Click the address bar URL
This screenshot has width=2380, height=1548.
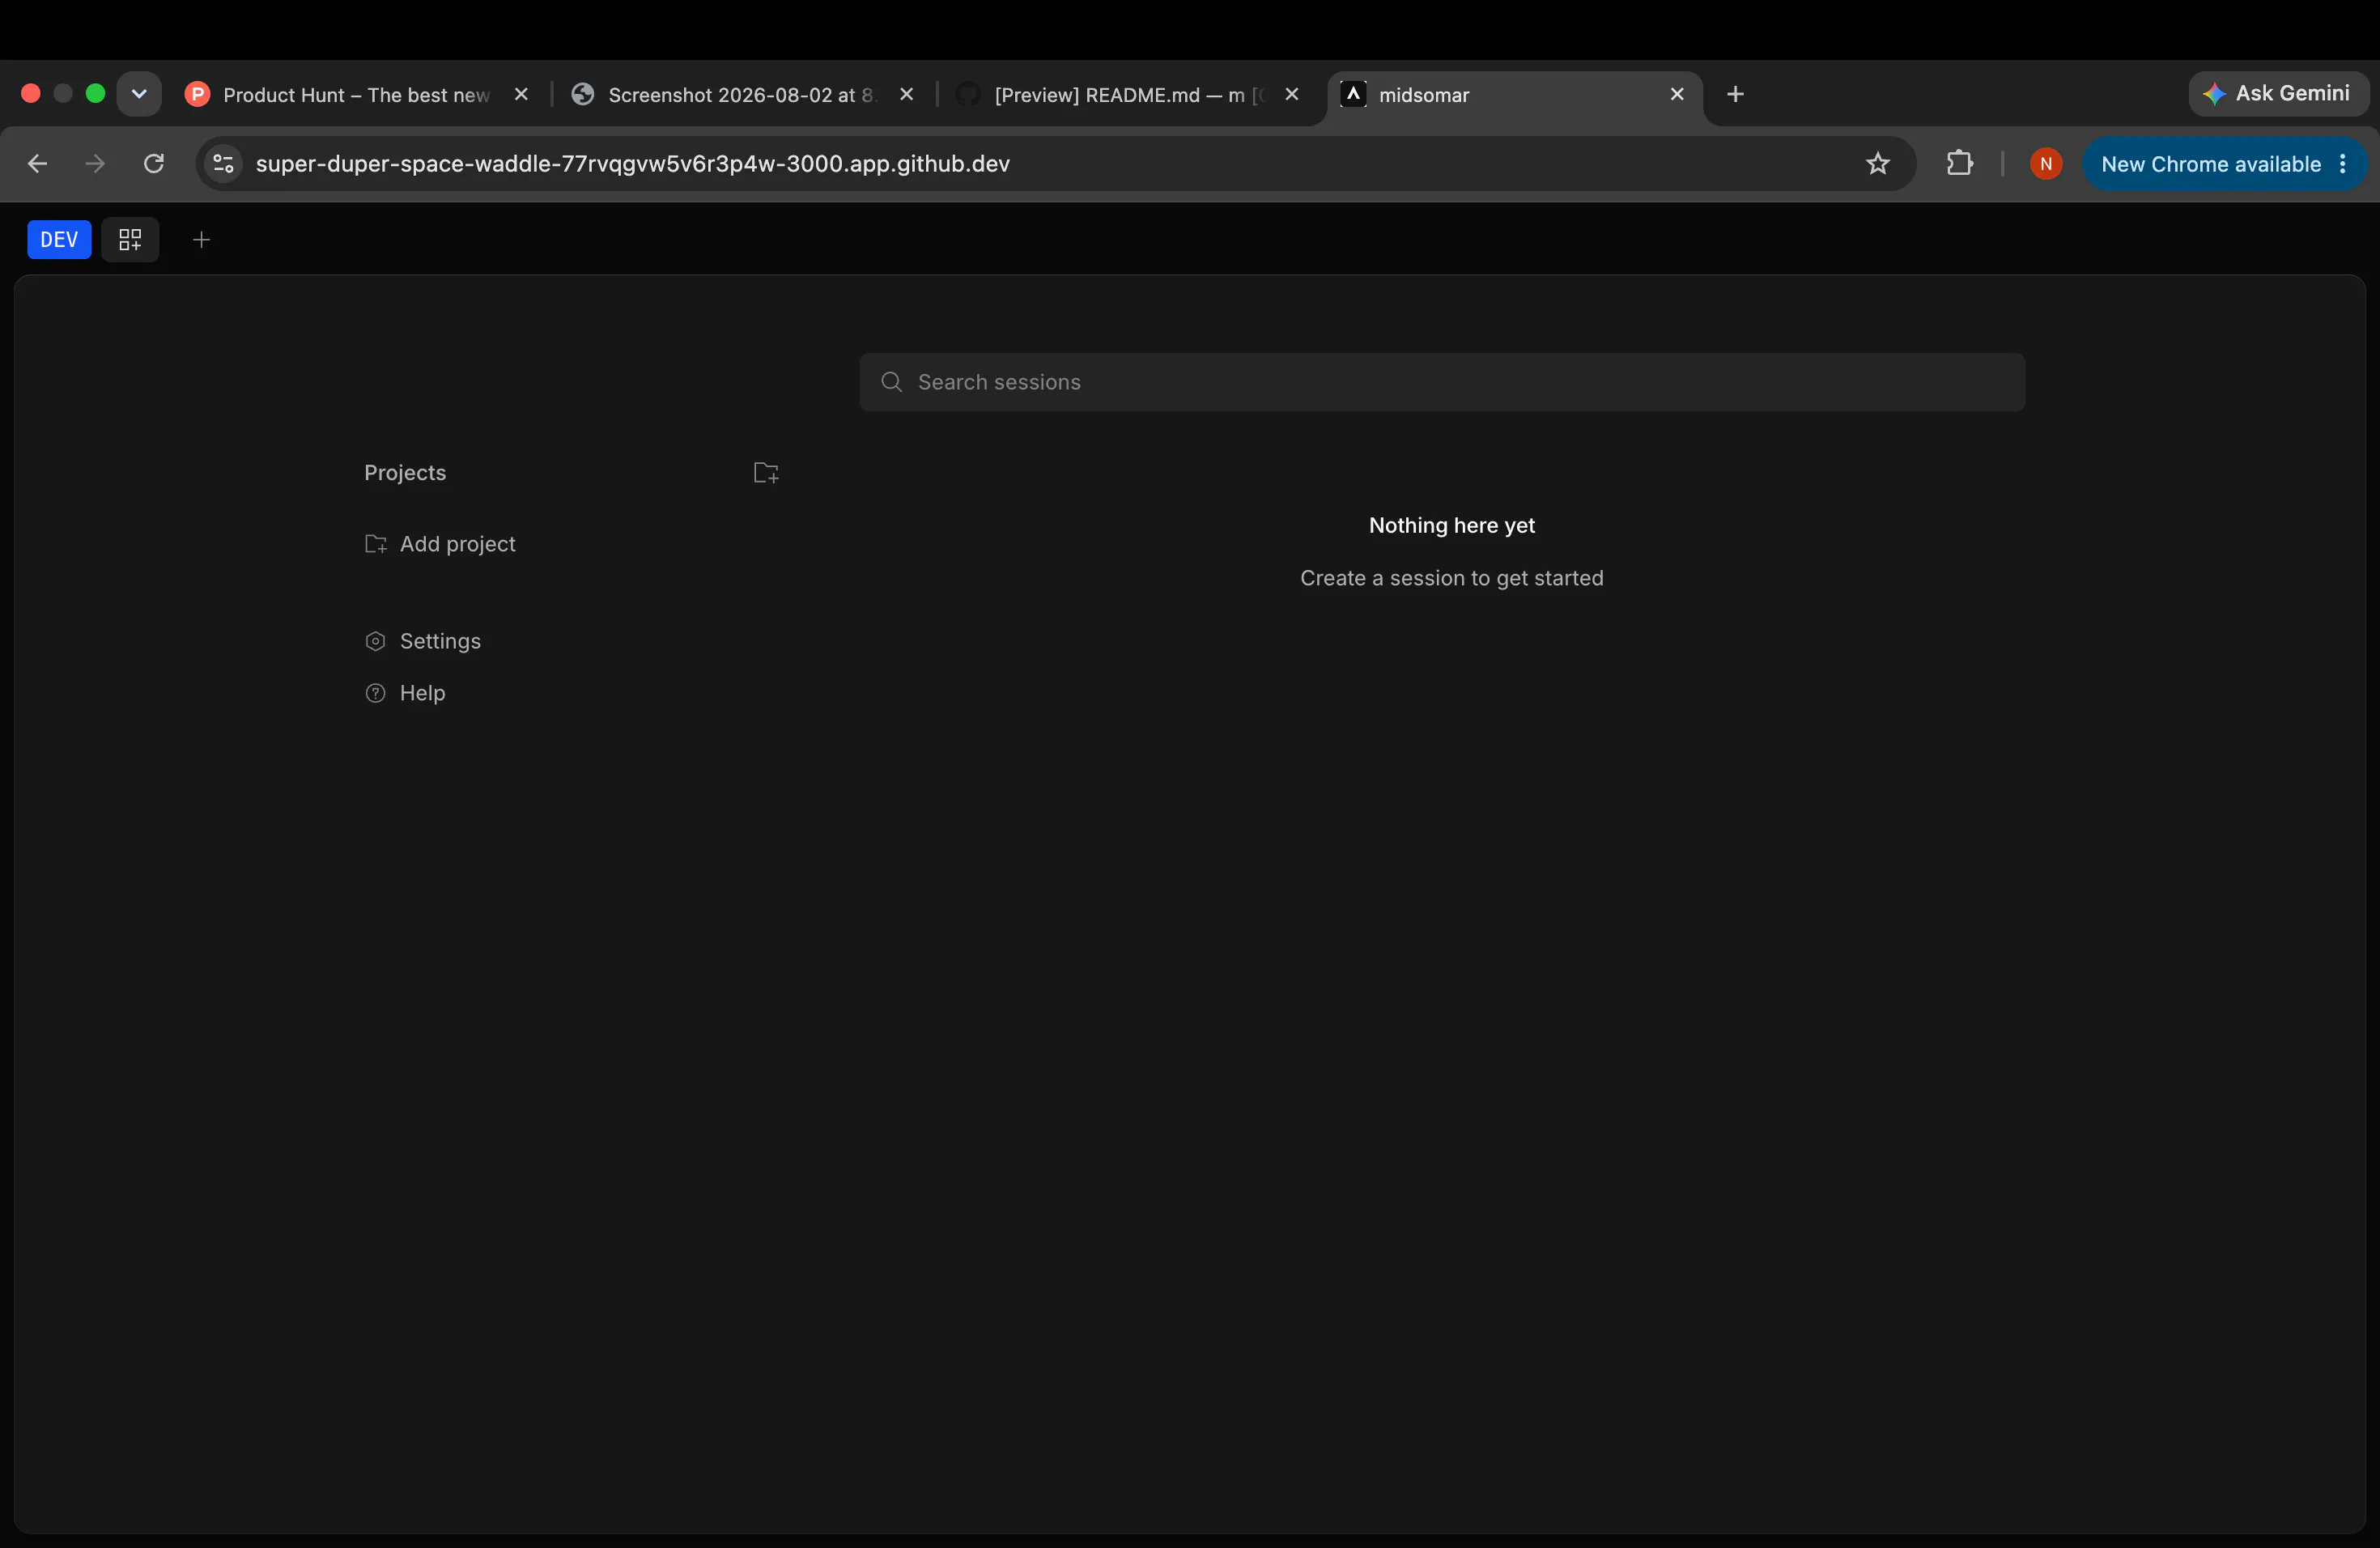[x=632, y=164]
